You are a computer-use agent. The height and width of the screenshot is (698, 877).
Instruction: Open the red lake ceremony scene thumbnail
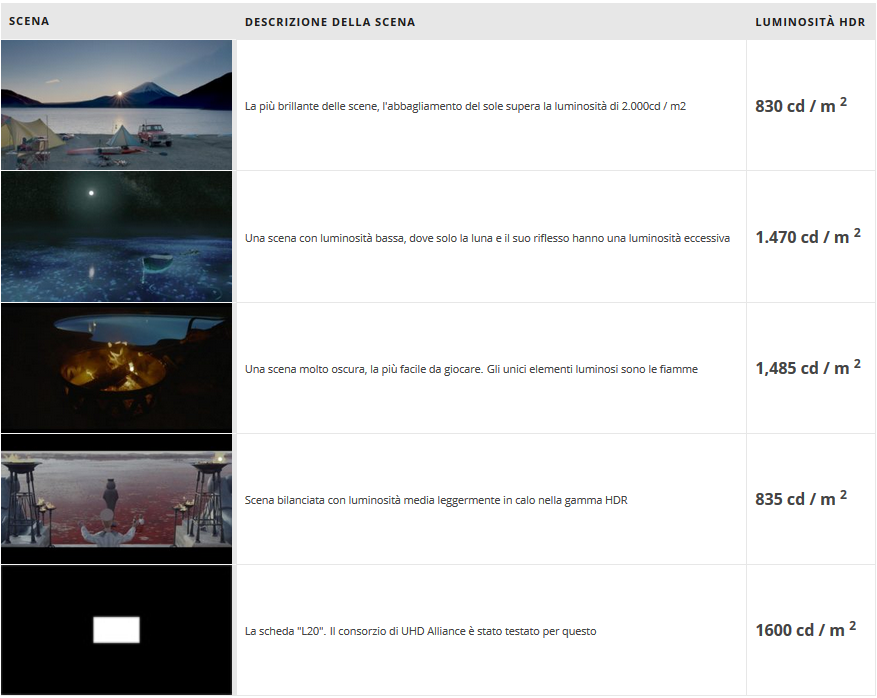click(116, 499)
